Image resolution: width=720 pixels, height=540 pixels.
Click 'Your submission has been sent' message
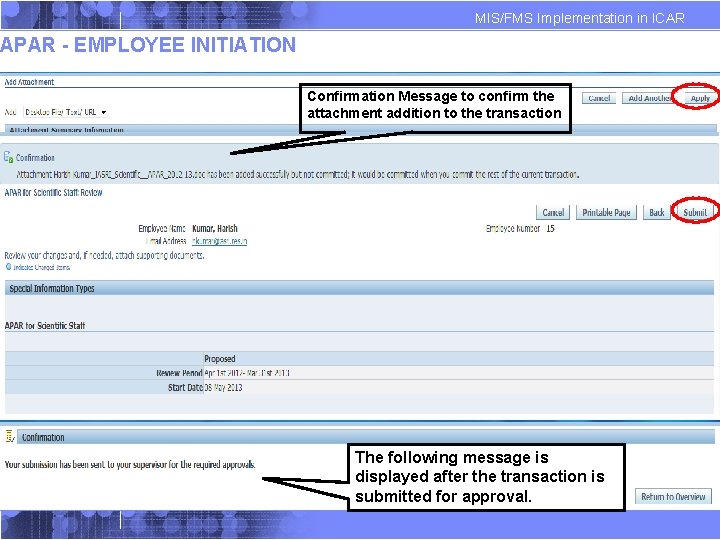[x=130, y=464]
